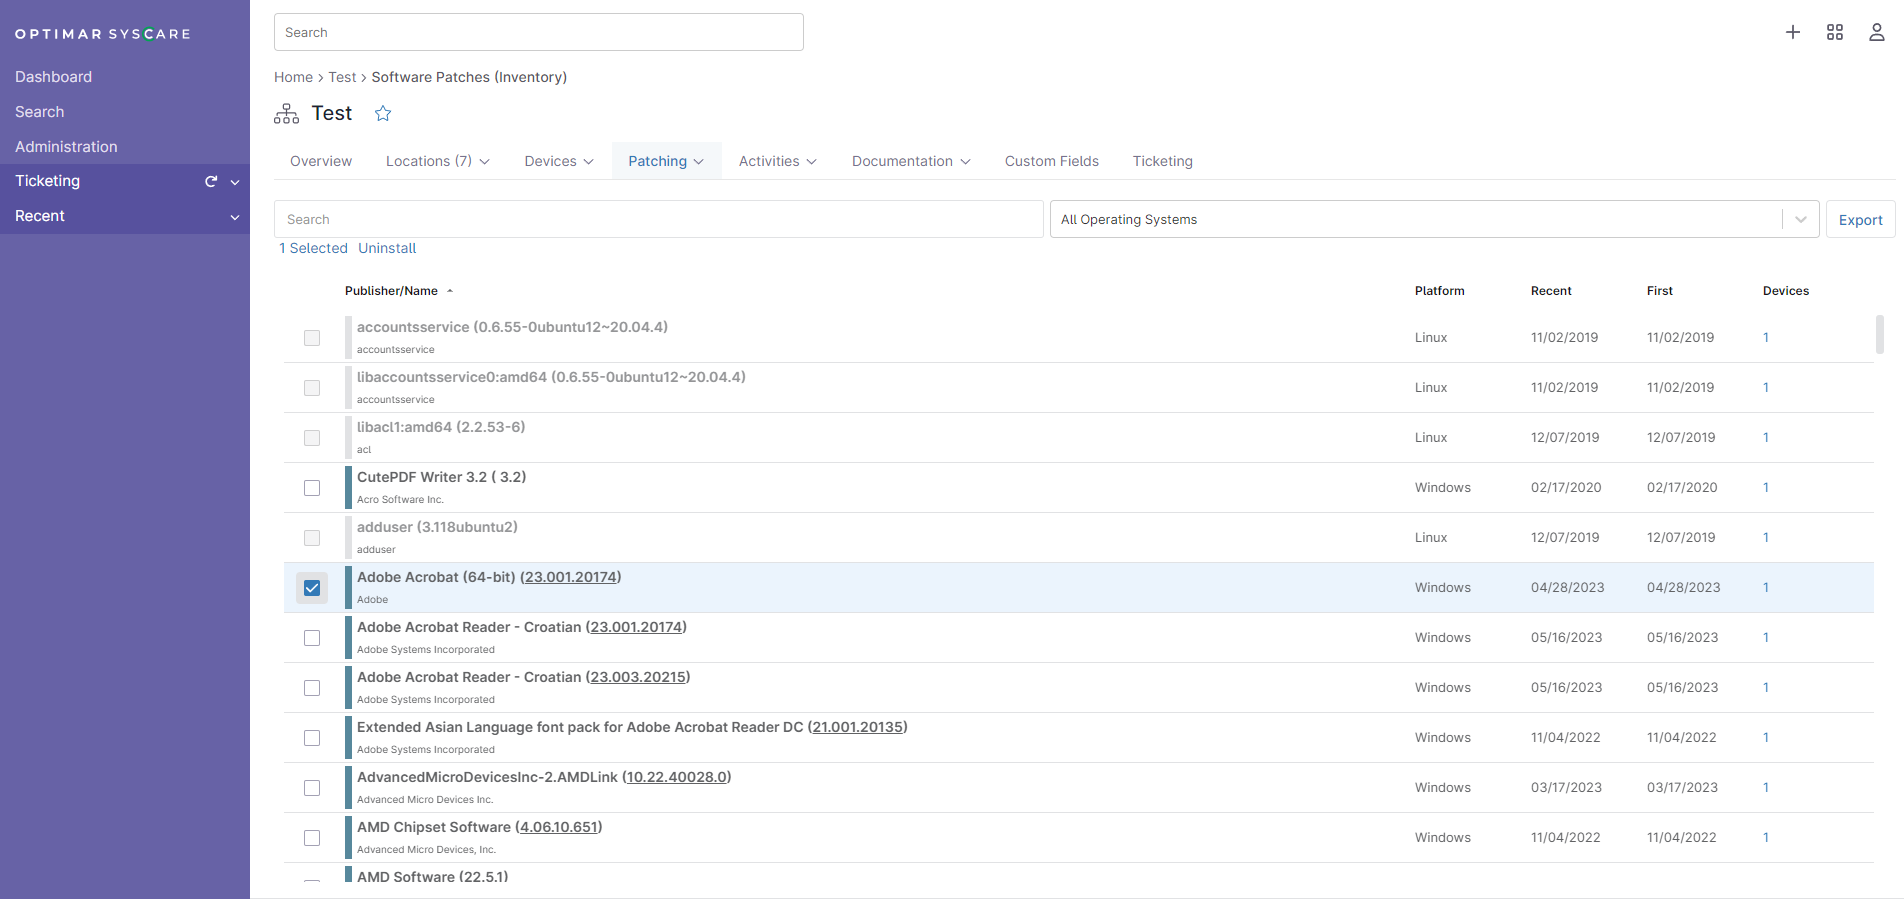This screenshot has height=899, width=1904.
Task: Open the Documentation tab dropdown
Action: 911,161
